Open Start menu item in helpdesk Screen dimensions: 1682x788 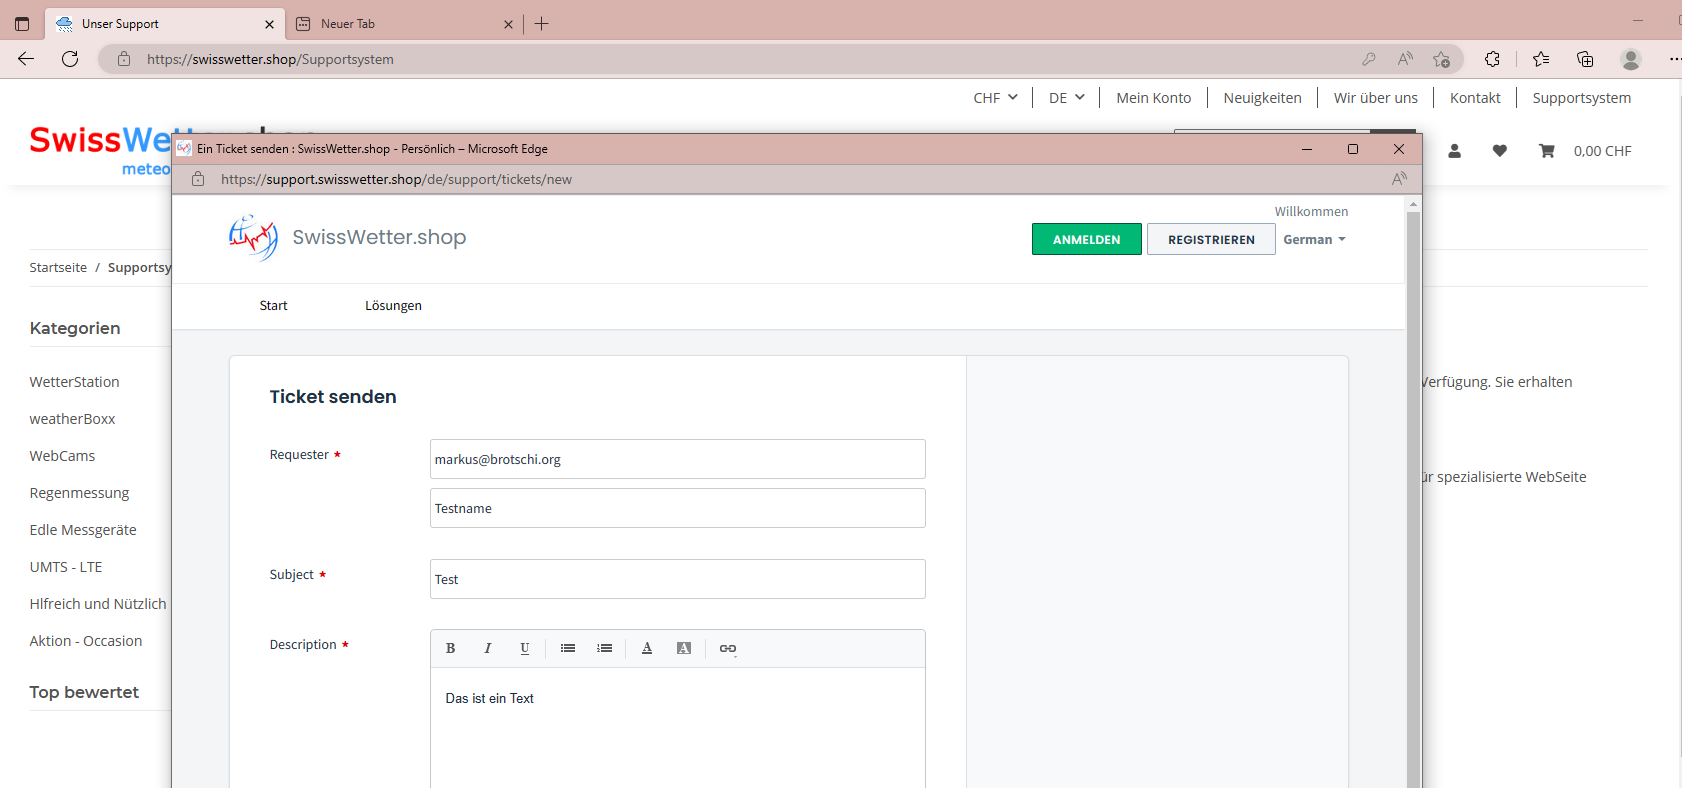click(x=273, y=306)
